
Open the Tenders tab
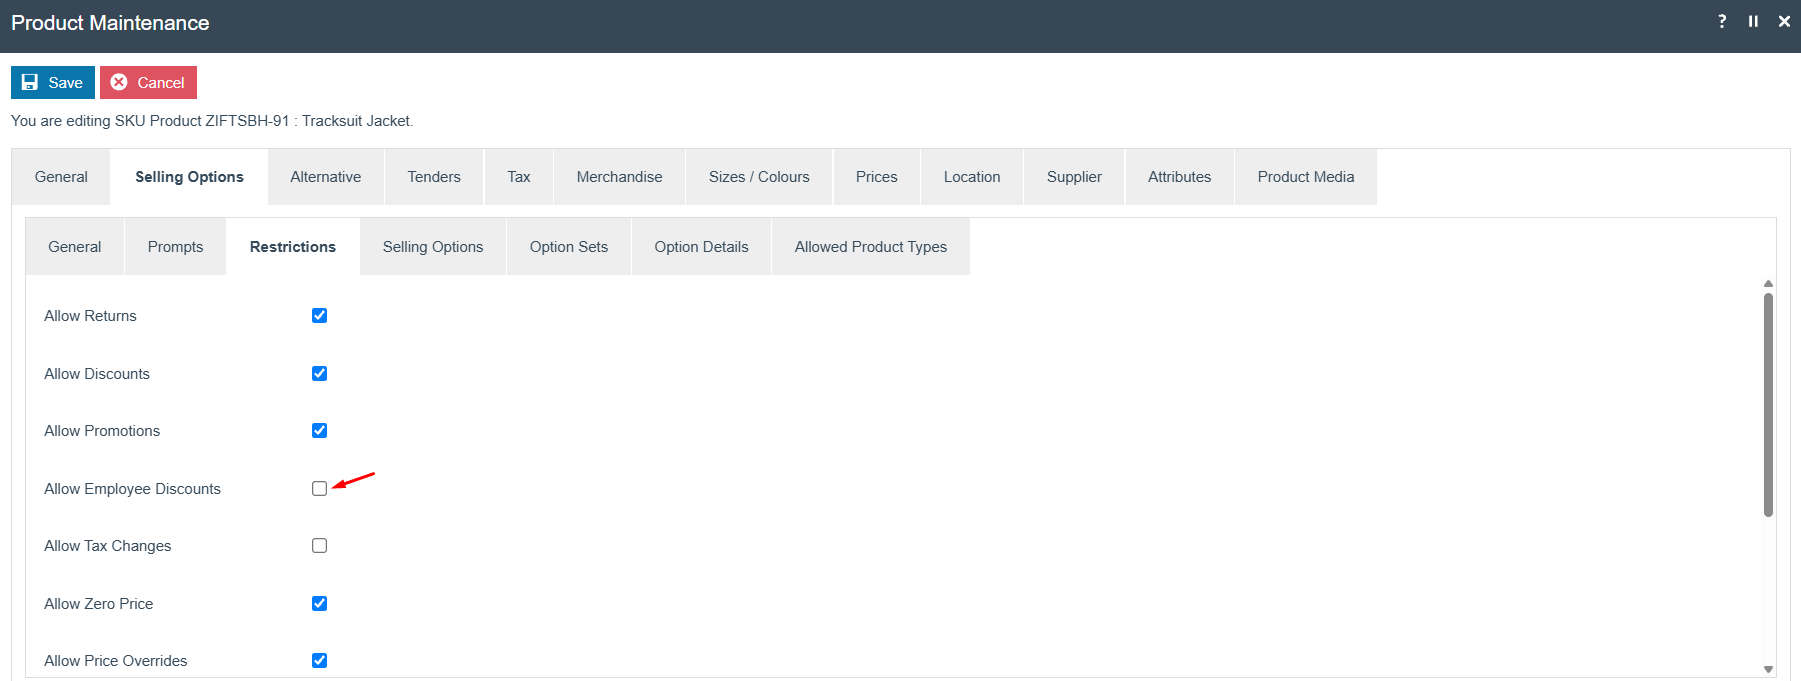[434, 177]
